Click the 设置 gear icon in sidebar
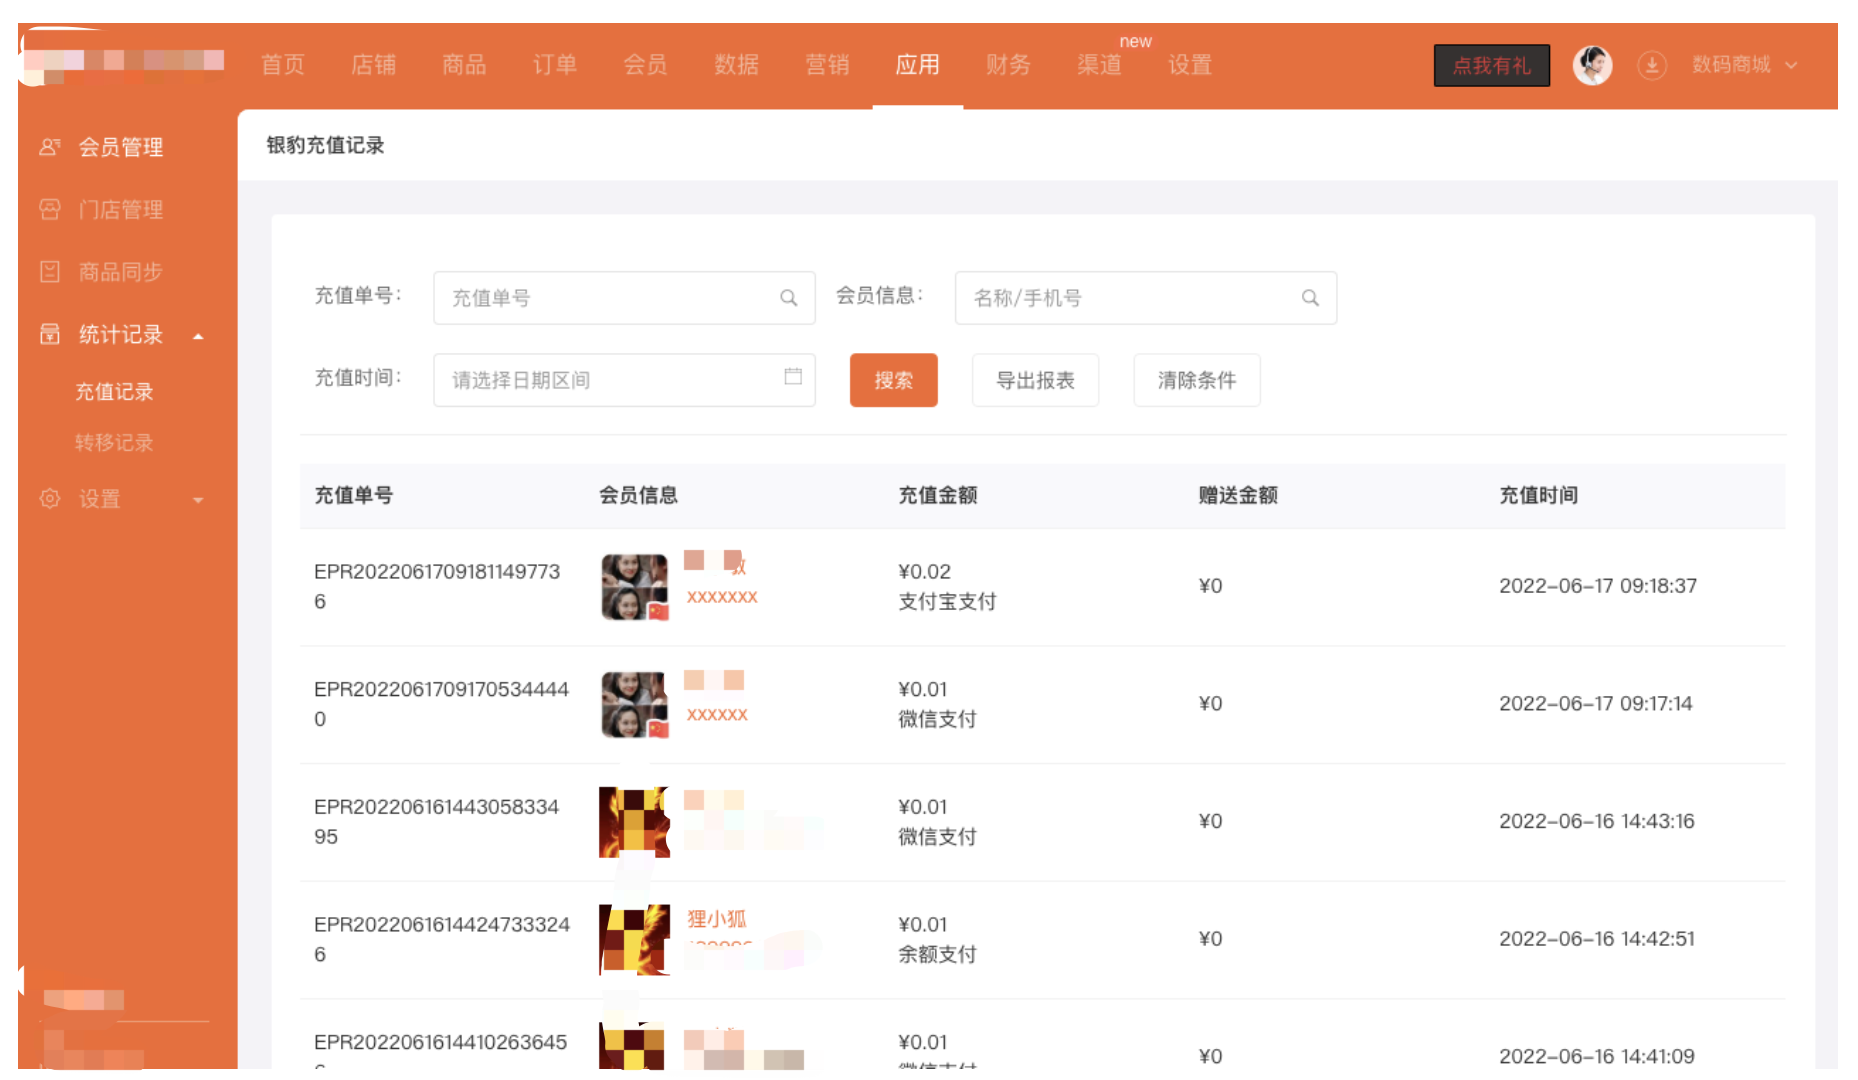The height and width of the screenshot is (1080, 1858). tap(49, 498)
